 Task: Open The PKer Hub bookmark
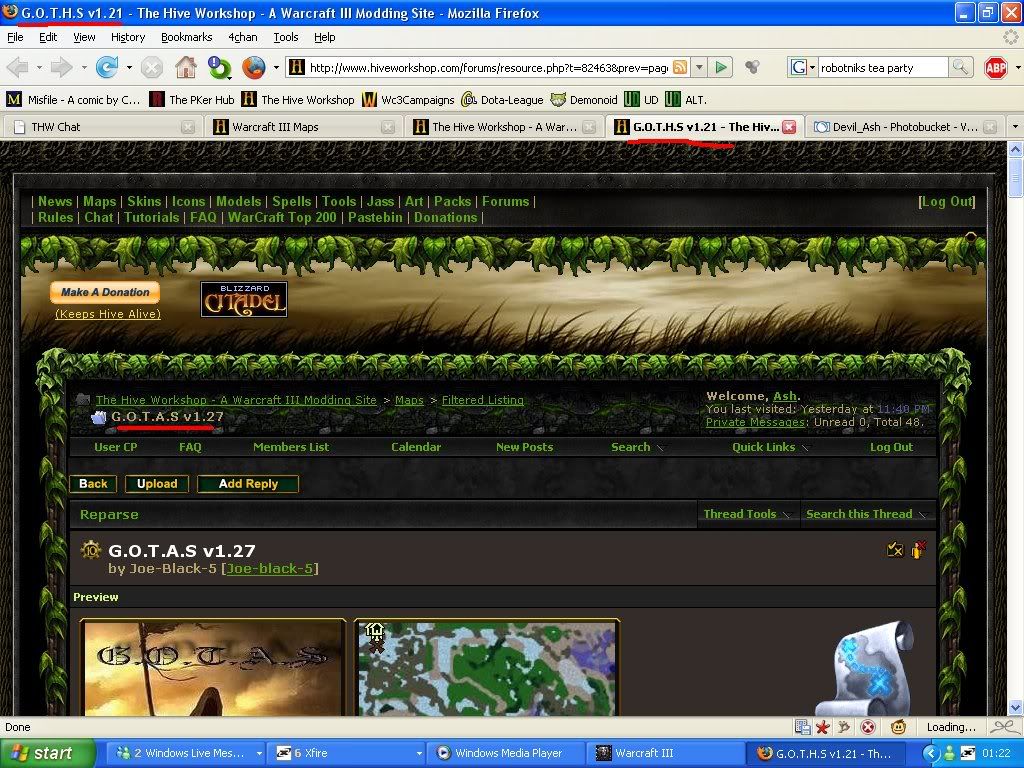192,100
